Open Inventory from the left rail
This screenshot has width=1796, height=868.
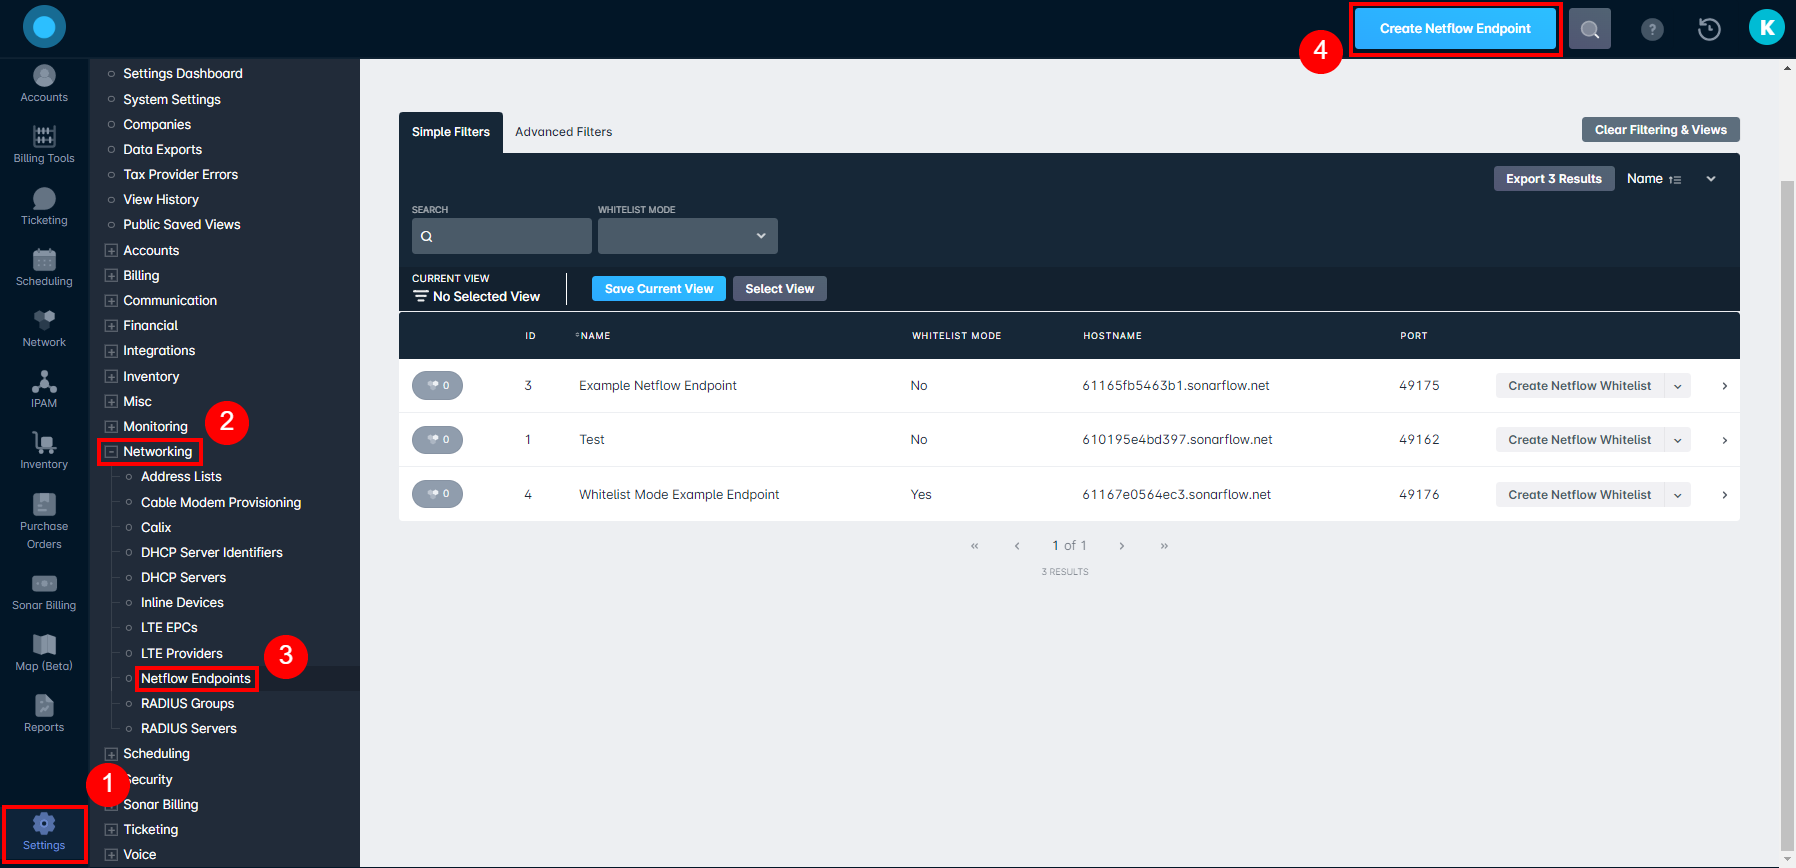click(x=44, y=451)
